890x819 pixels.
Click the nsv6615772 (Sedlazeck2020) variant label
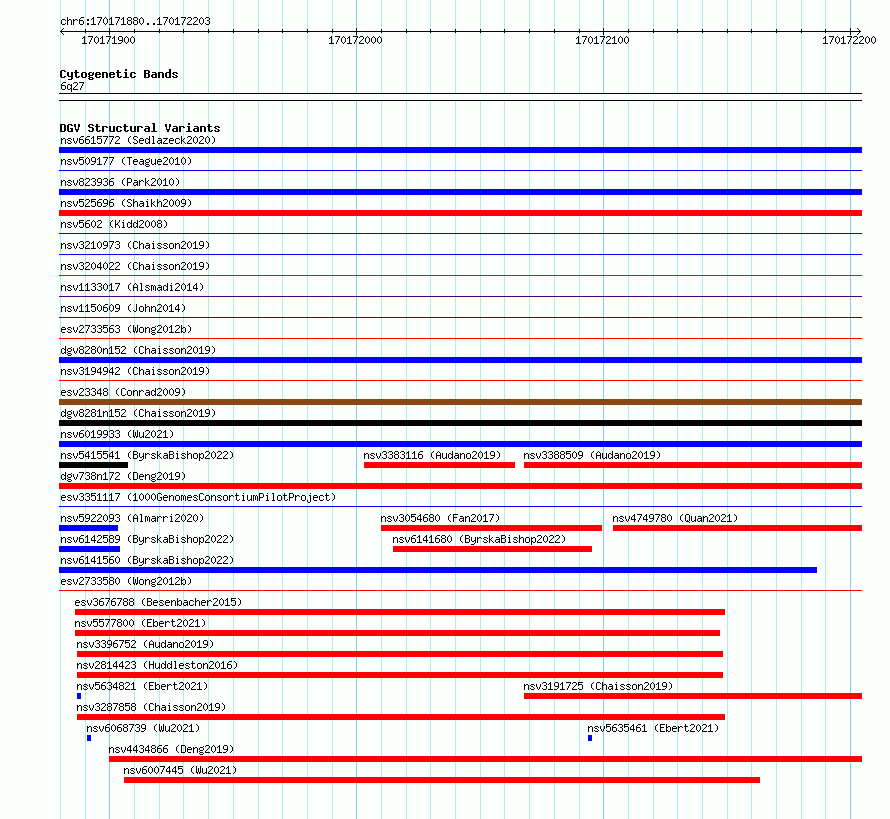pyautogui.click(x=138, y=140)
